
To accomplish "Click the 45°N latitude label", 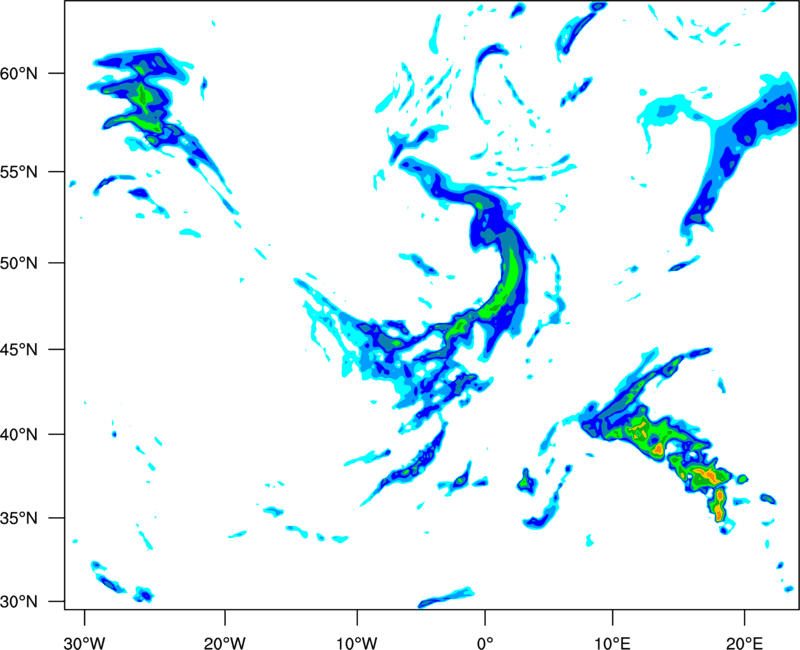I will (19, 350).
